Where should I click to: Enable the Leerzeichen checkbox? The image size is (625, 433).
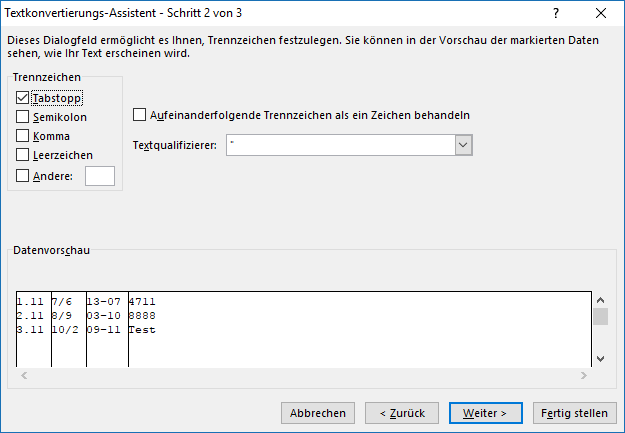[x=22, y=155]
